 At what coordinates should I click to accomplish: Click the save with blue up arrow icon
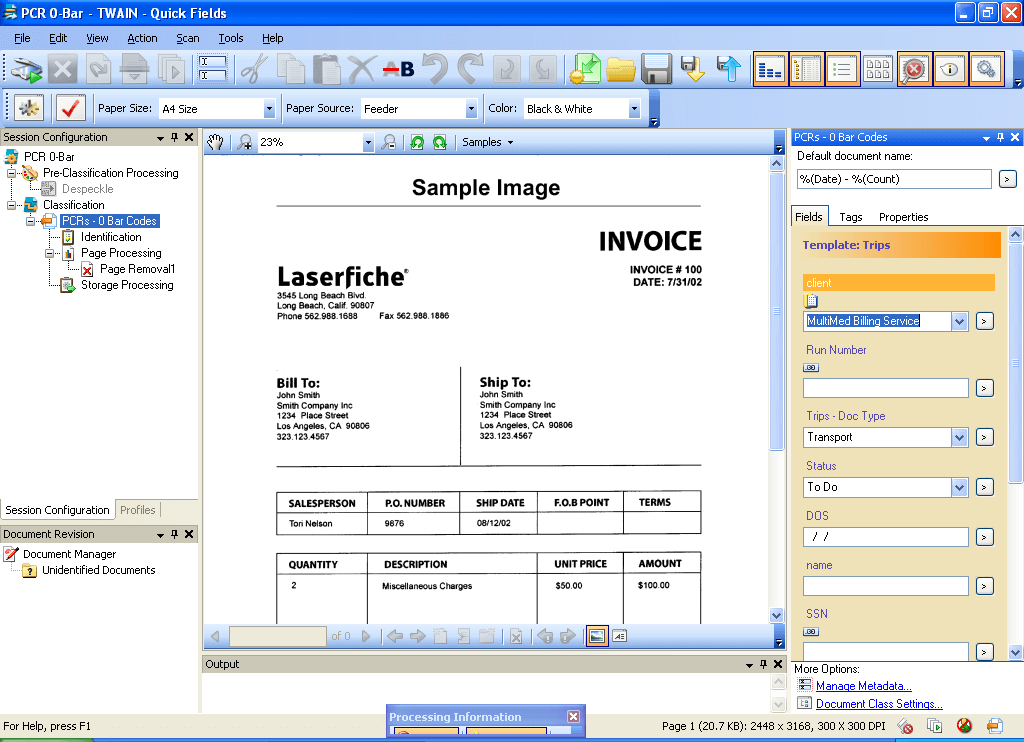pyautogui.click(x=728, y=69)
